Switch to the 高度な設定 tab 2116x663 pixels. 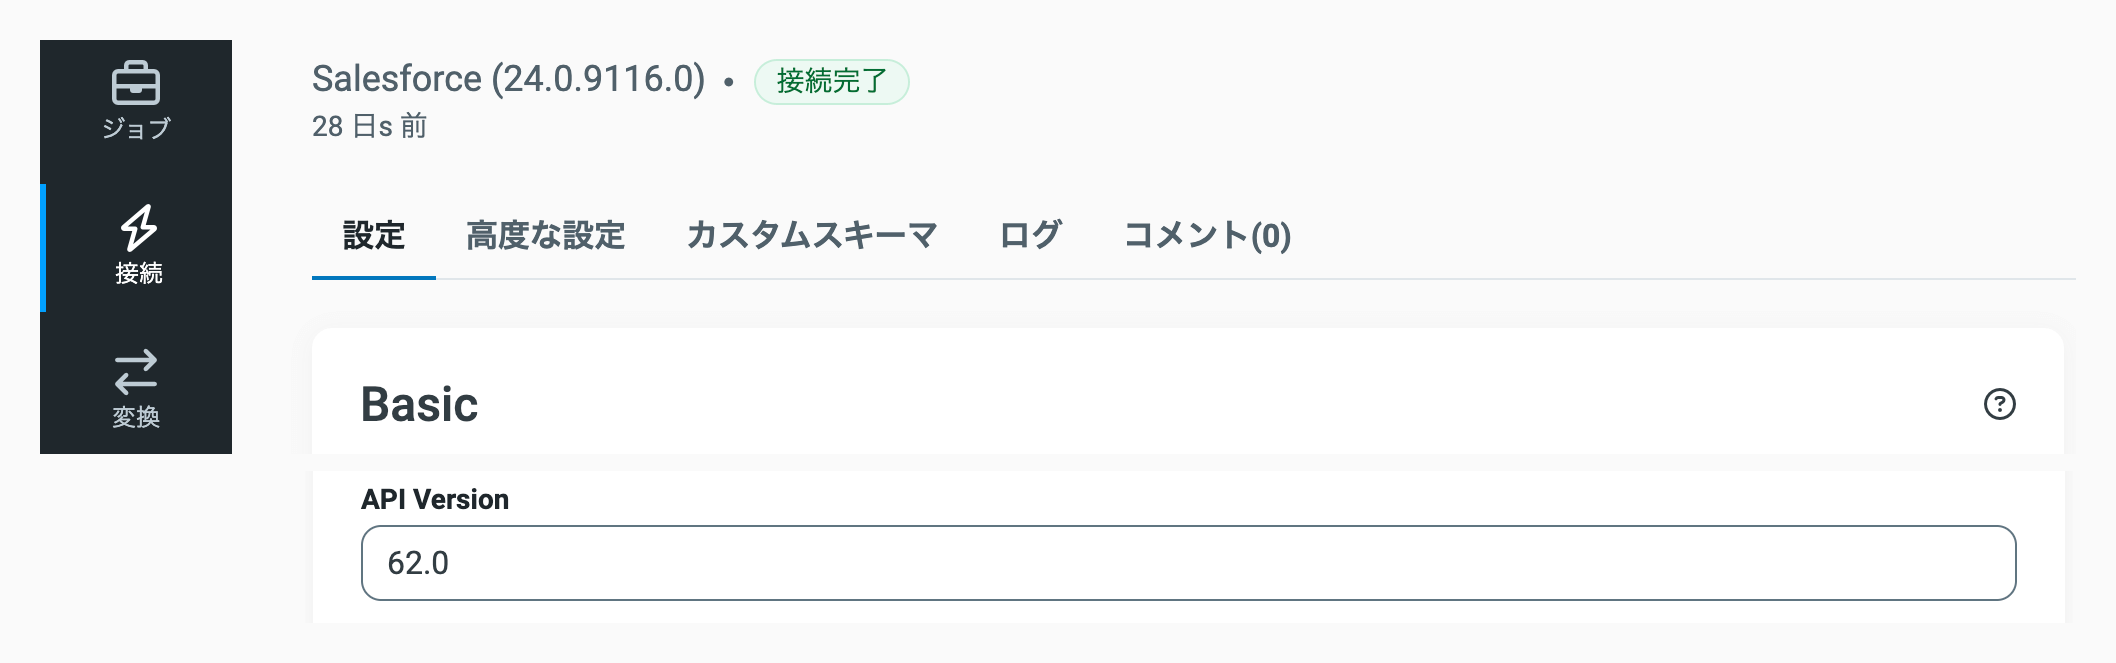546,236
